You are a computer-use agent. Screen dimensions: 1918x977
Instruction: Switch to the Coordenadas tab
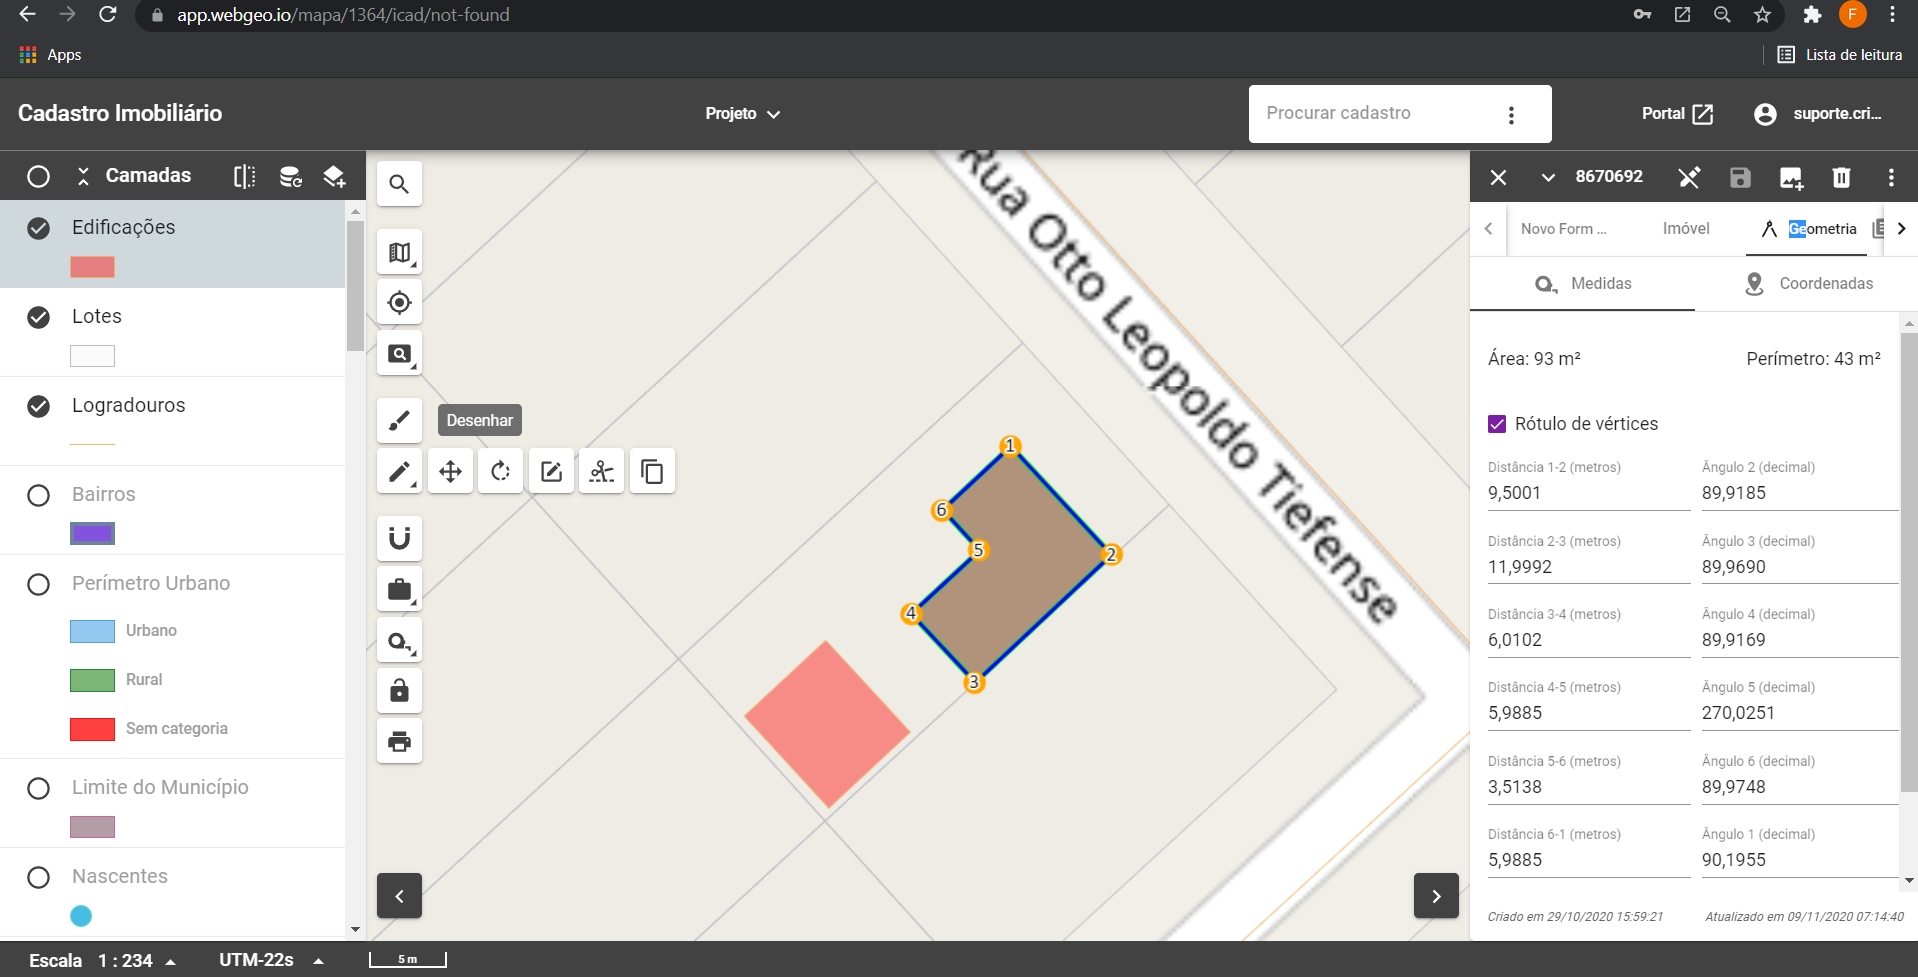coord(1809,284)
